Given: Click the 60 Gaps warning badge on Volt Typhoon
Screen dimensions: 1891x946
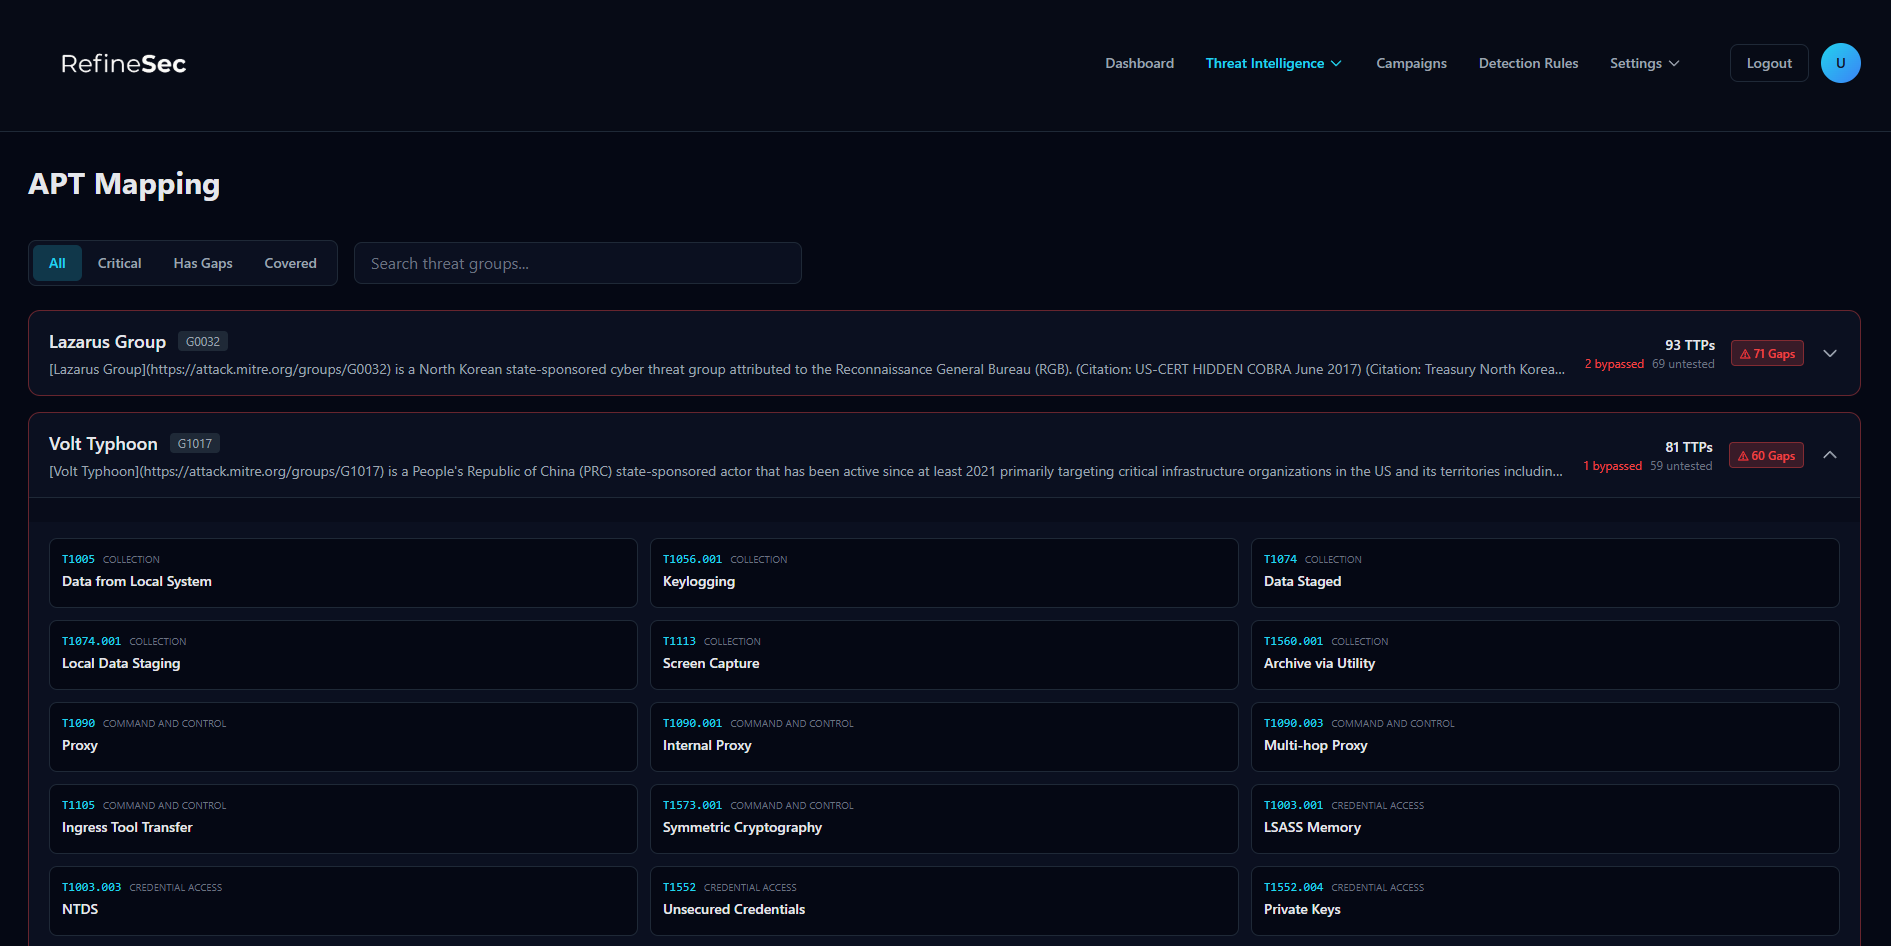Looking at the screenshot, I should pos(1765,455).
